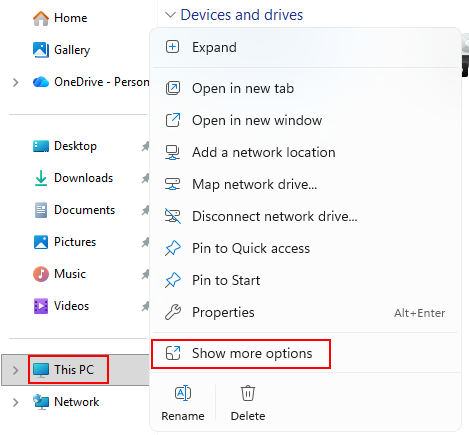This screenshot has width=469, height=435.
Task: Click the Home icon in sidebar
Action: (x=41, y=18)
